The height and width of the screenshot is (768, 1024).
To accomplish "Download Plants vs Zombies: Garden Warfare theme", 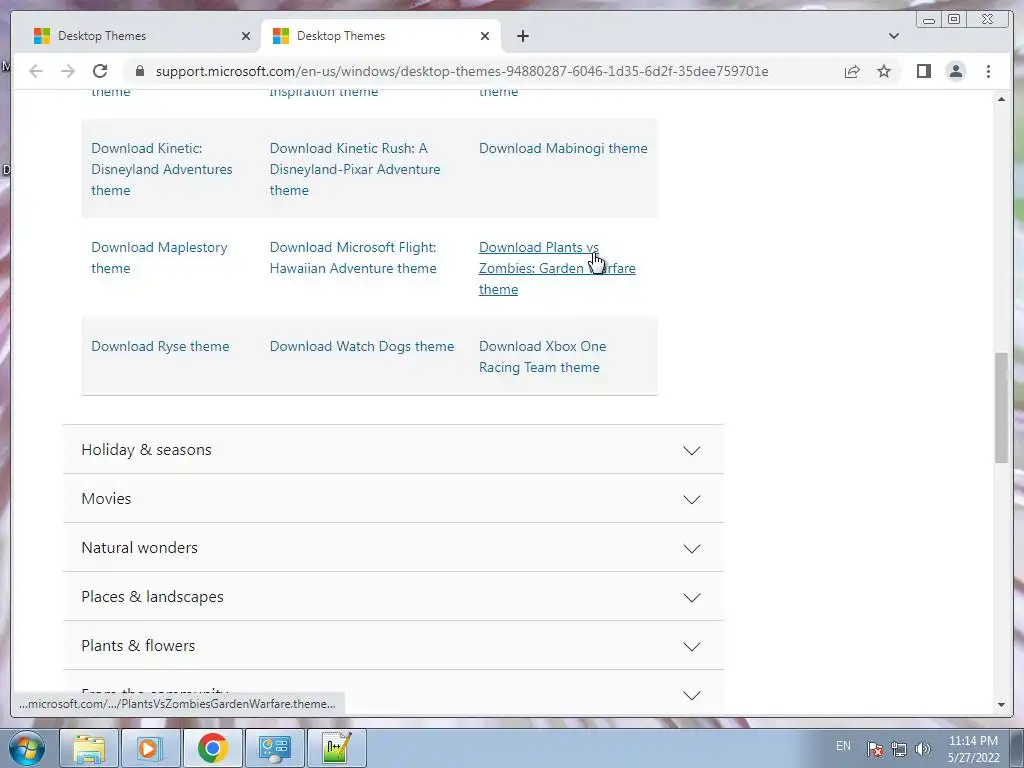I will [557, 268].
